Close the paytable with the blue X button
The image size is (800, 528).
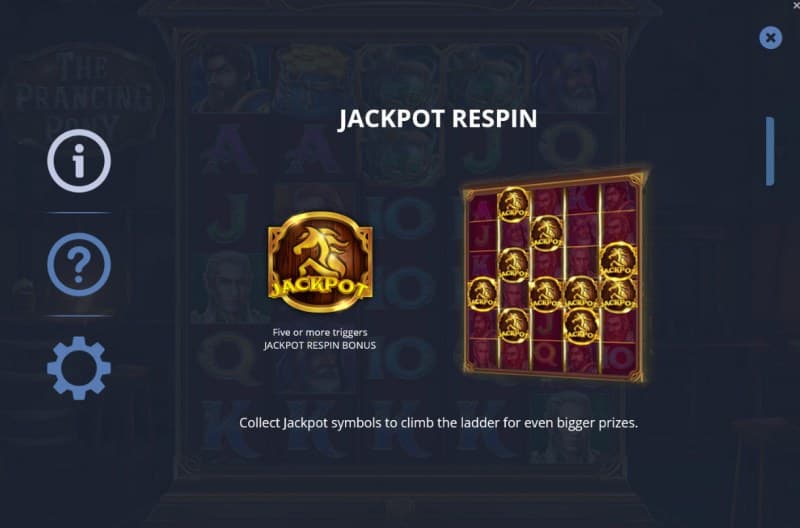770,38
